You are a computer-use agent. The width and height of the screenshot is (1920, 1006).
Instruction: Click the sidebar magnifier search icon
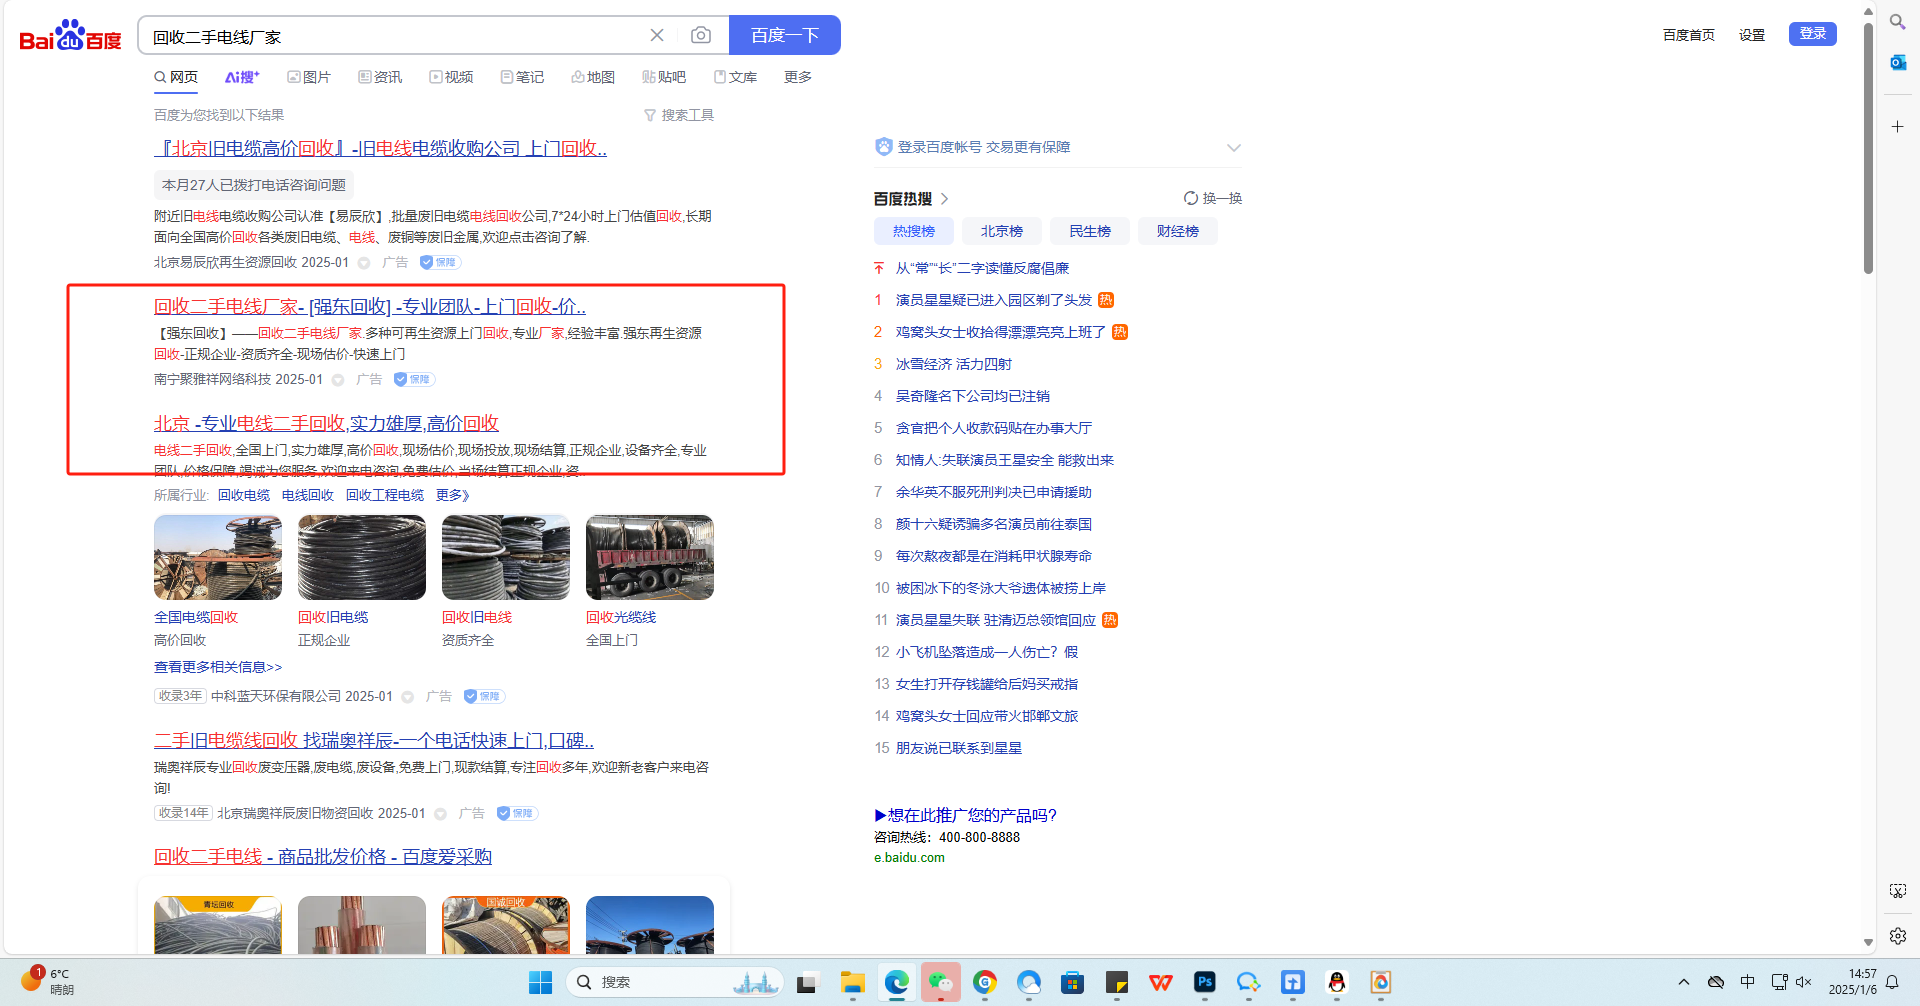(x=1897, y=22)
